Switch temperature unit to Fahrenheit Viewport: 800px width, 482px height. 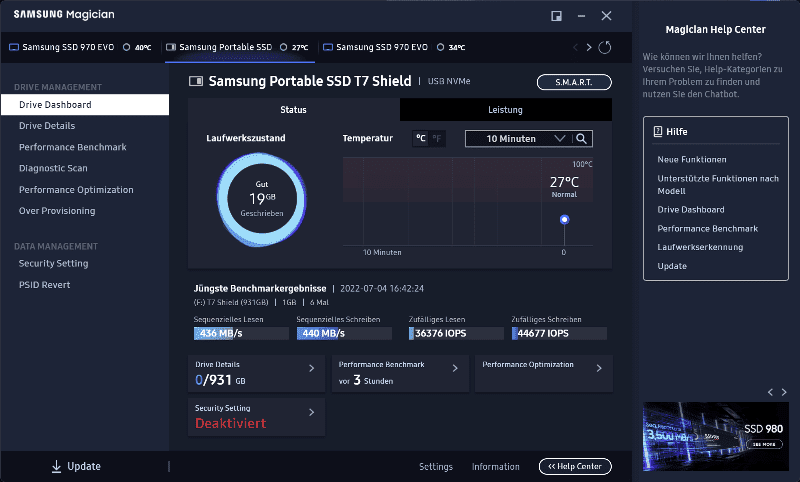(x=437, y=139)
